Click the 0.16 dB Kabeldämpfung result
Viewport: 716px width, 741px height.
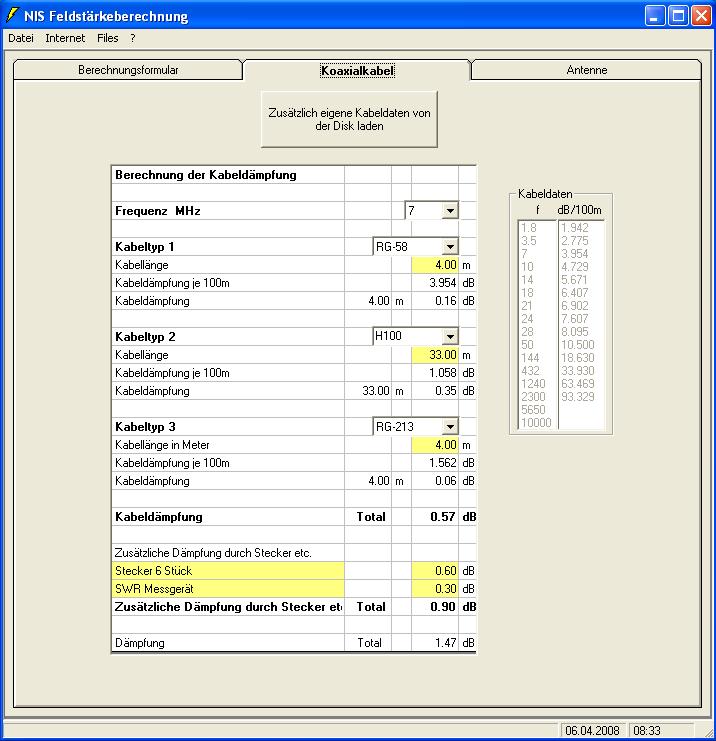click(435, 301)
